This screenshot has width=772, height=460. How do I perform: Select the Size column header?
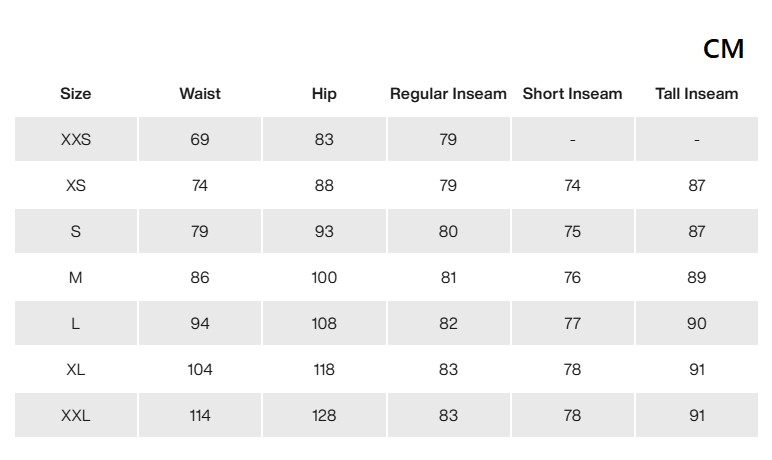[75, 94]
